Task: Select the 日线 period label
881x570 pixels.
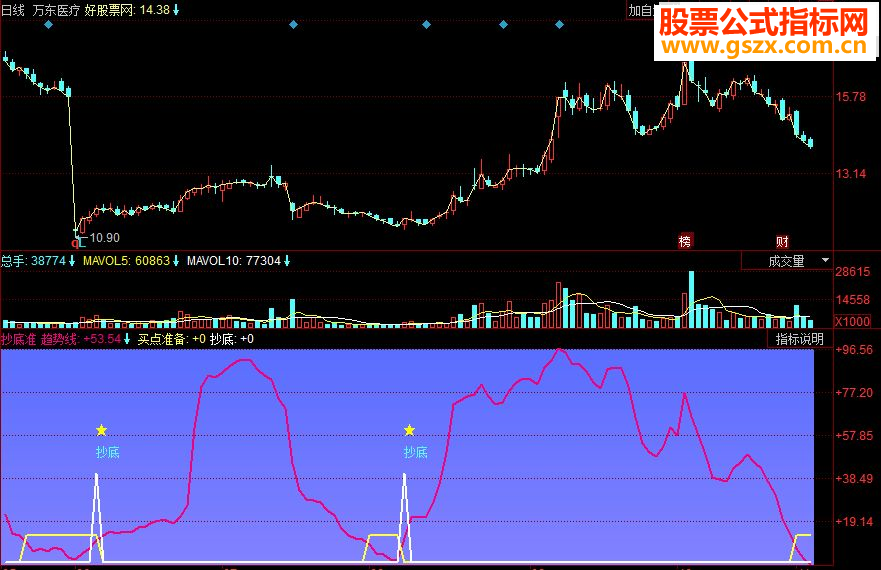Action: [x=13, y=10]
